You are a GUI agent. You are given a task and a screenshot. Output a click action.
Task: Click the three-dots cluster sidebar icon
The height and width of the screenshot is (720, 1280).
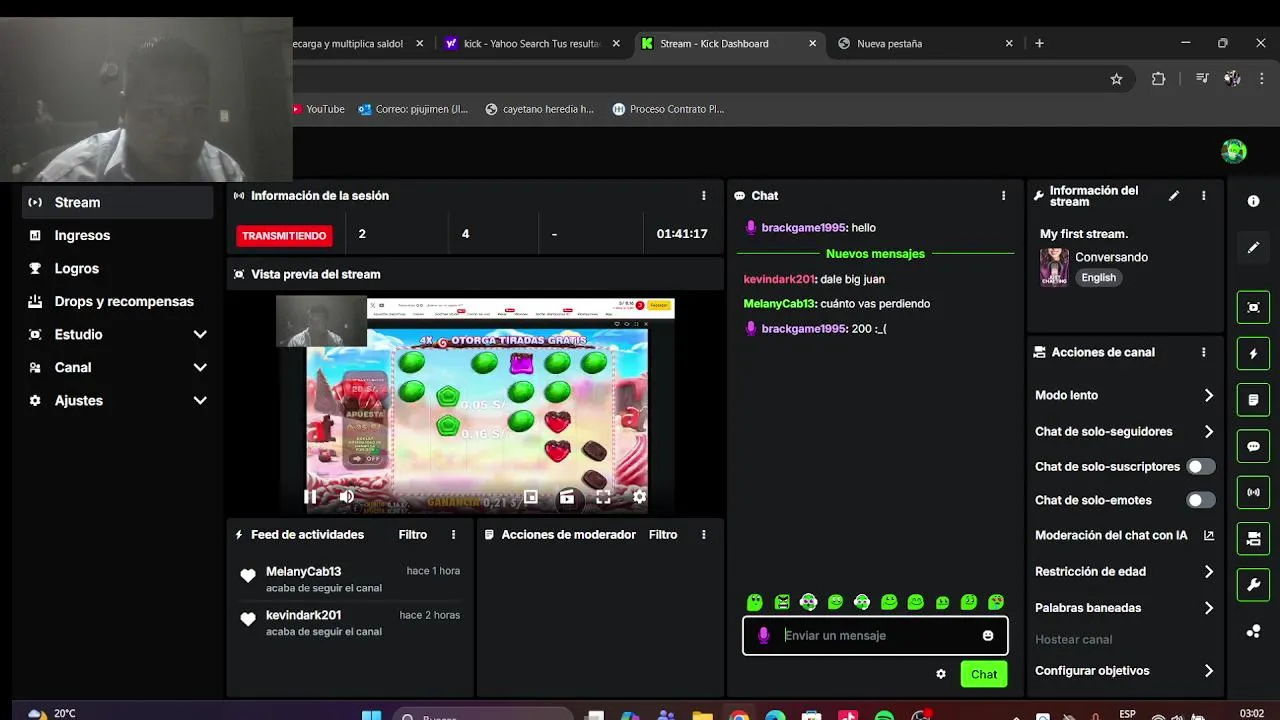(1254, 631)
